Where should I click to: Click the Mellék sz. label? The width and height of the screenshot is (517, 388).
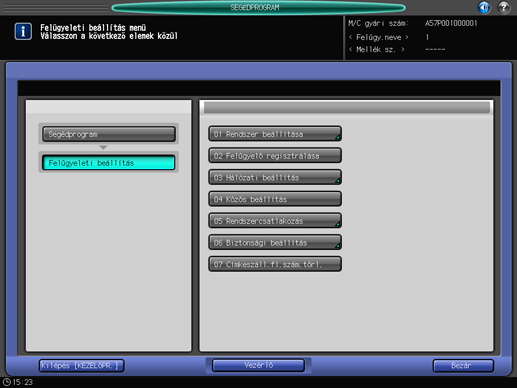coord(376,50)
